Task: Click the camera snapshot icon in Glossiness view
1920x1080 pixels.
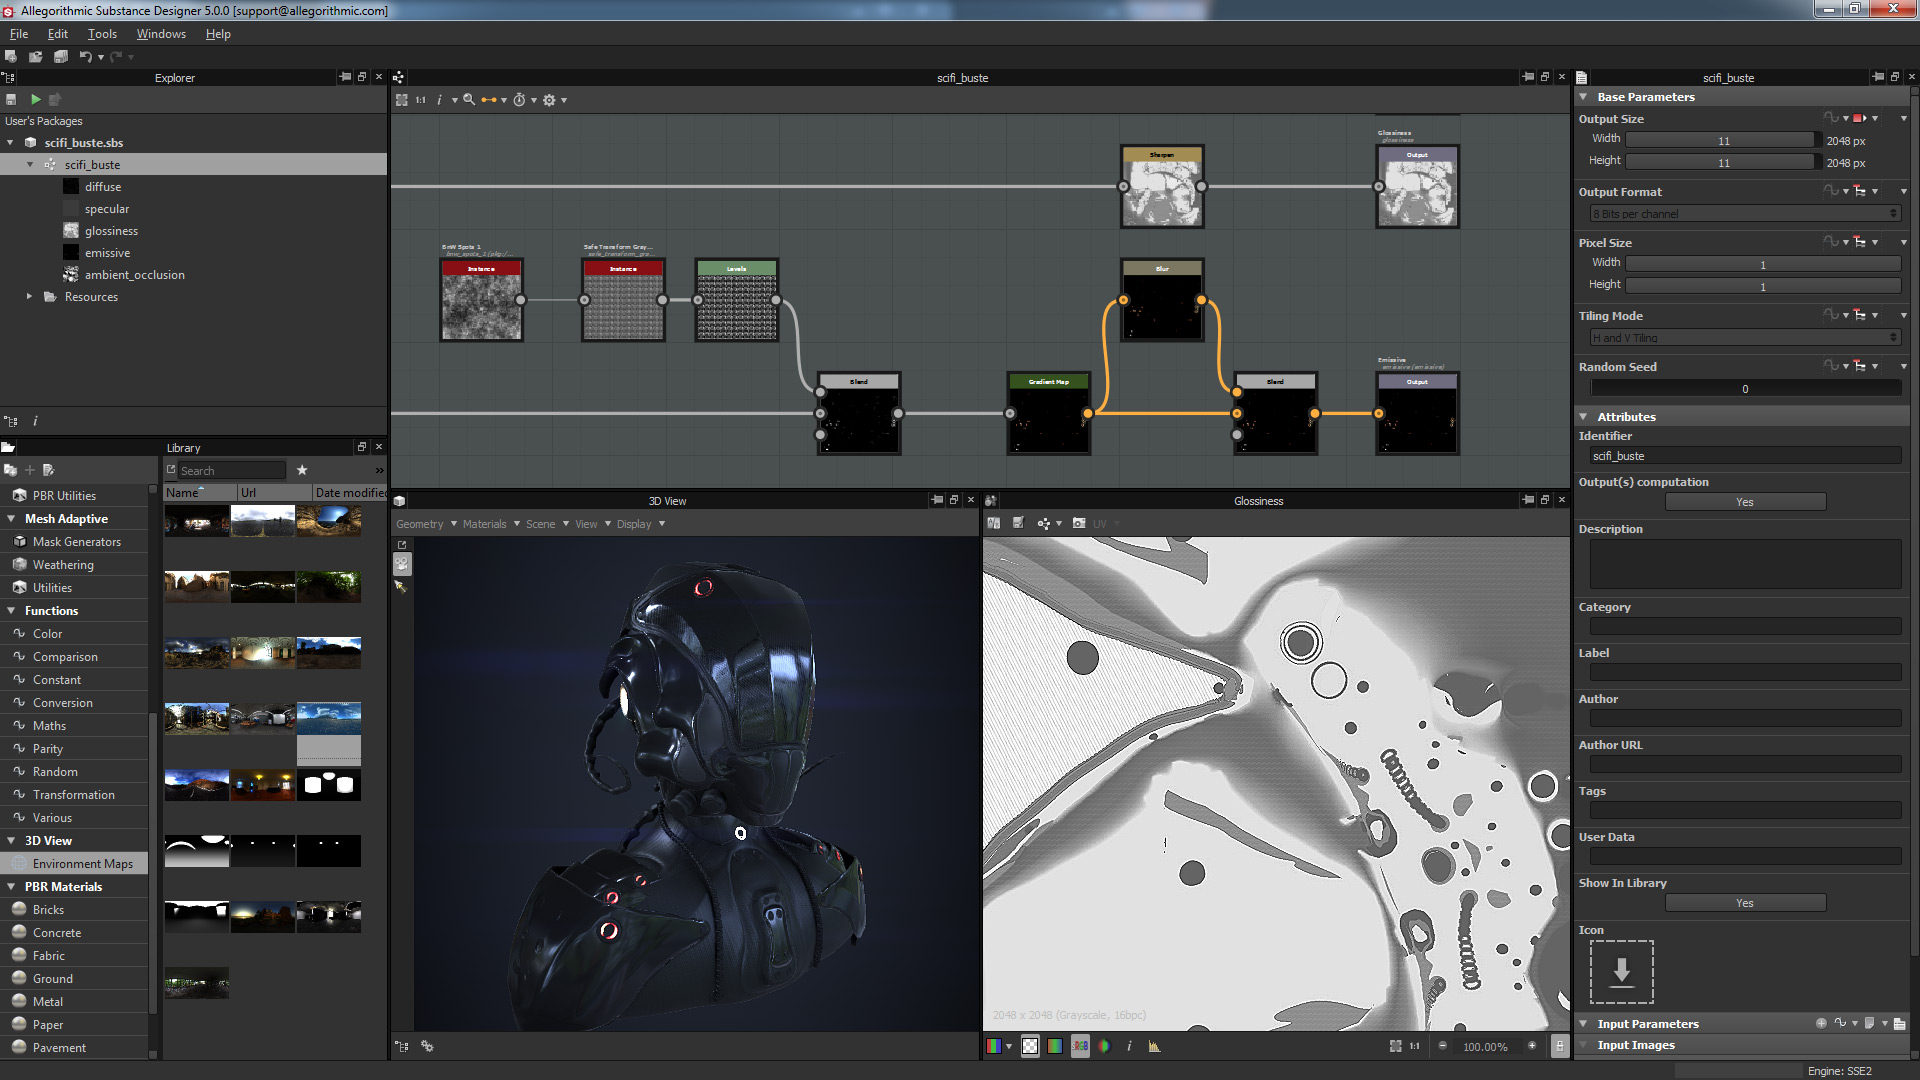Action: pyautogui.click(x=1079, y=523)
